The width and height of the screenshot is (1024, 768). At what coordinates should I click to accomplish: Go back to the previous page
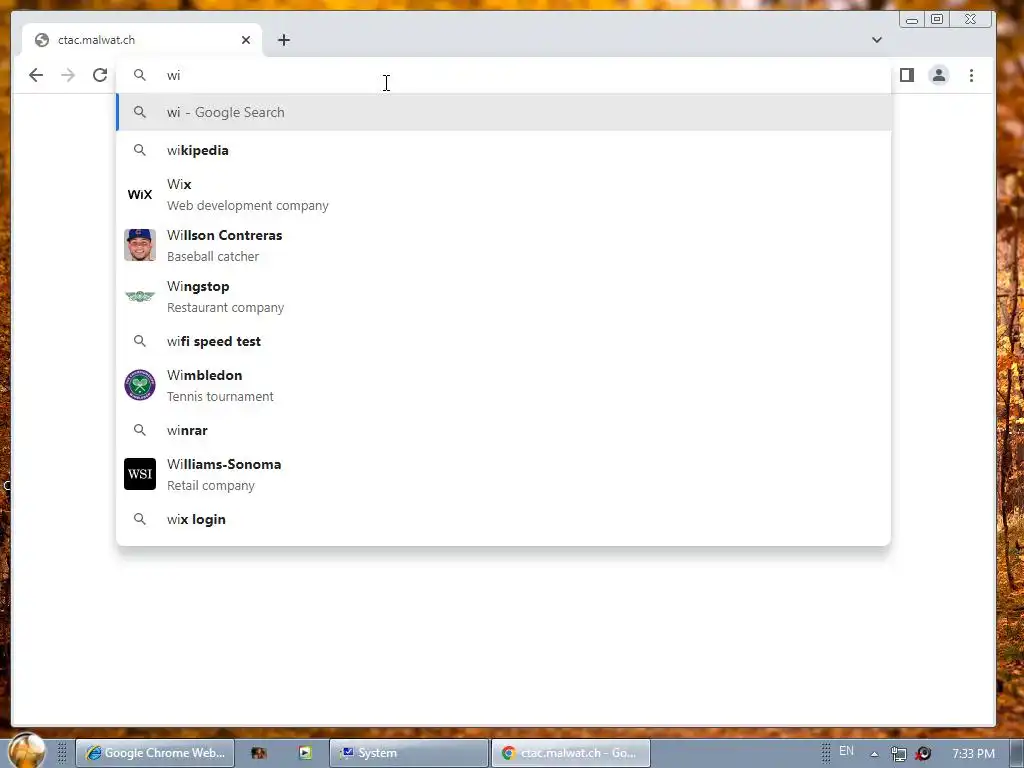point(36,75)
